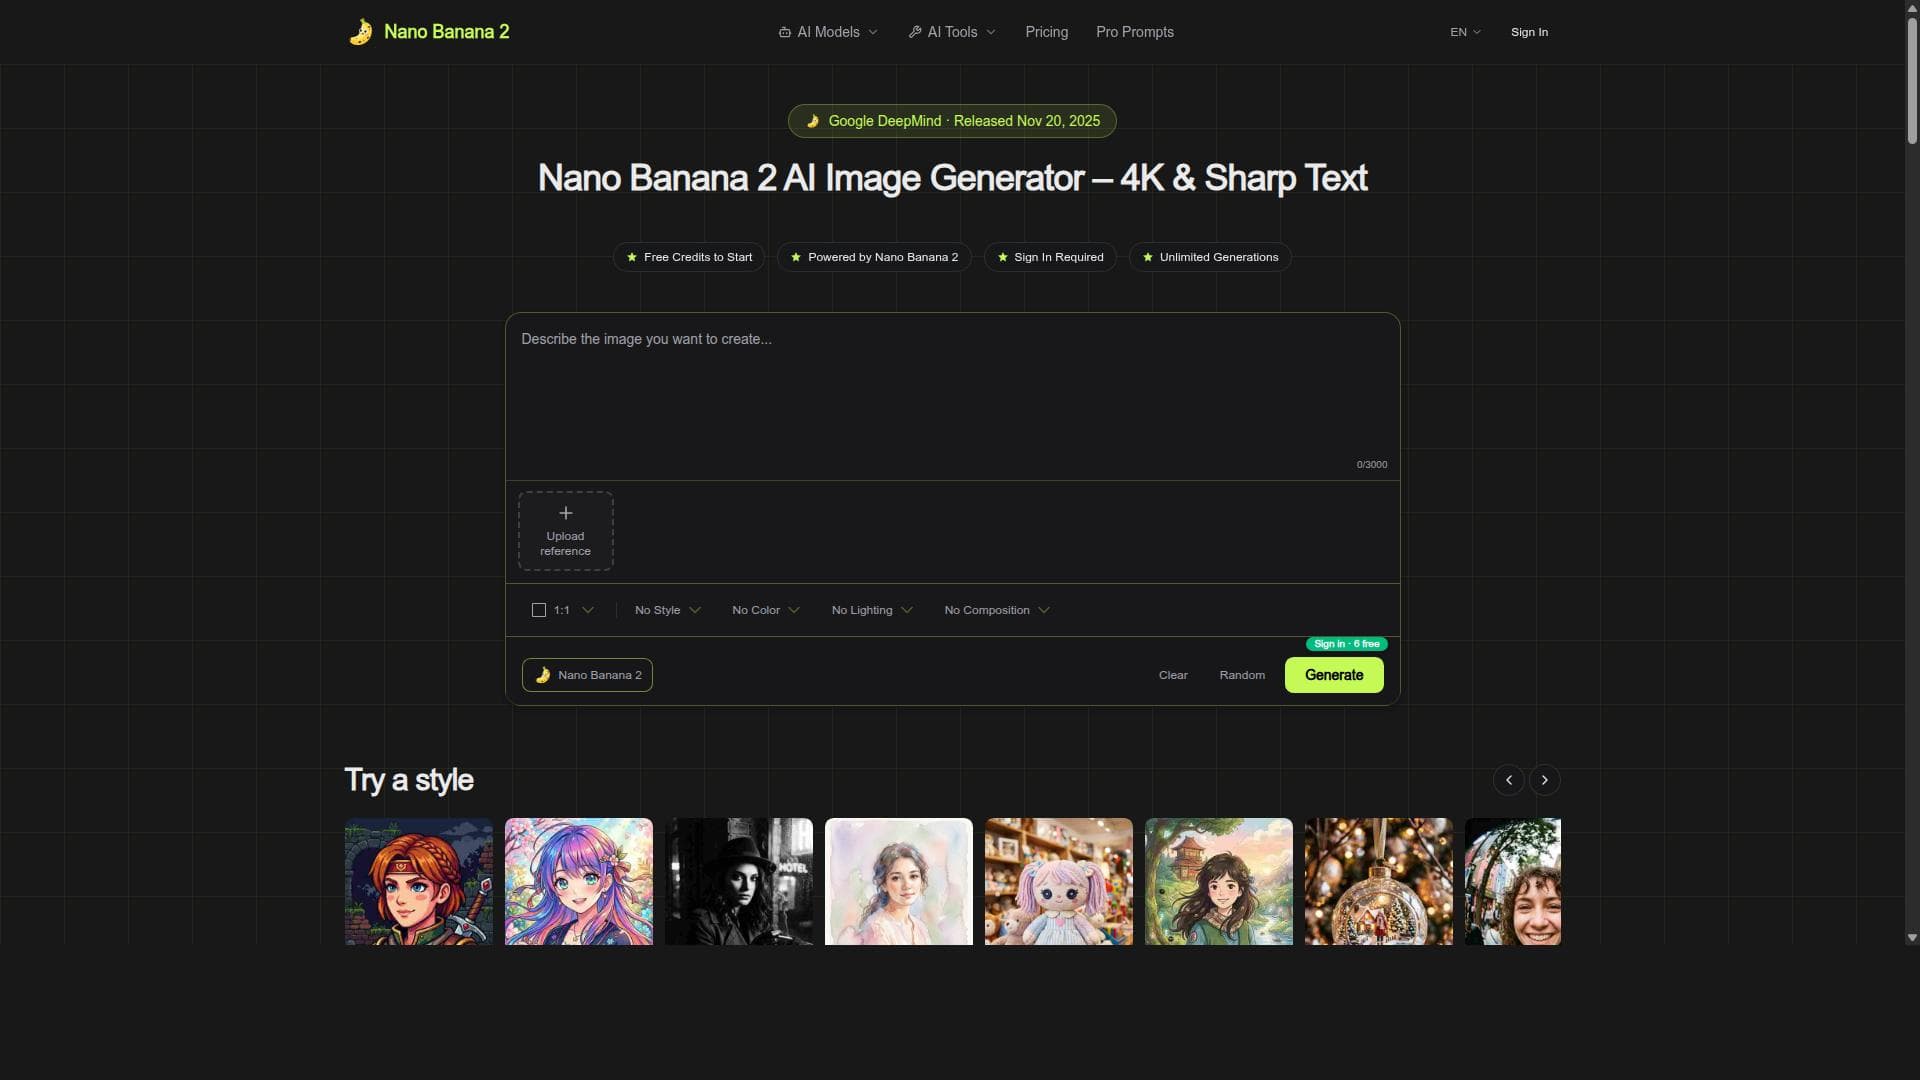Click the scrollbar down arrow
1920x1080 pixels.
[x=1912, y=938]
